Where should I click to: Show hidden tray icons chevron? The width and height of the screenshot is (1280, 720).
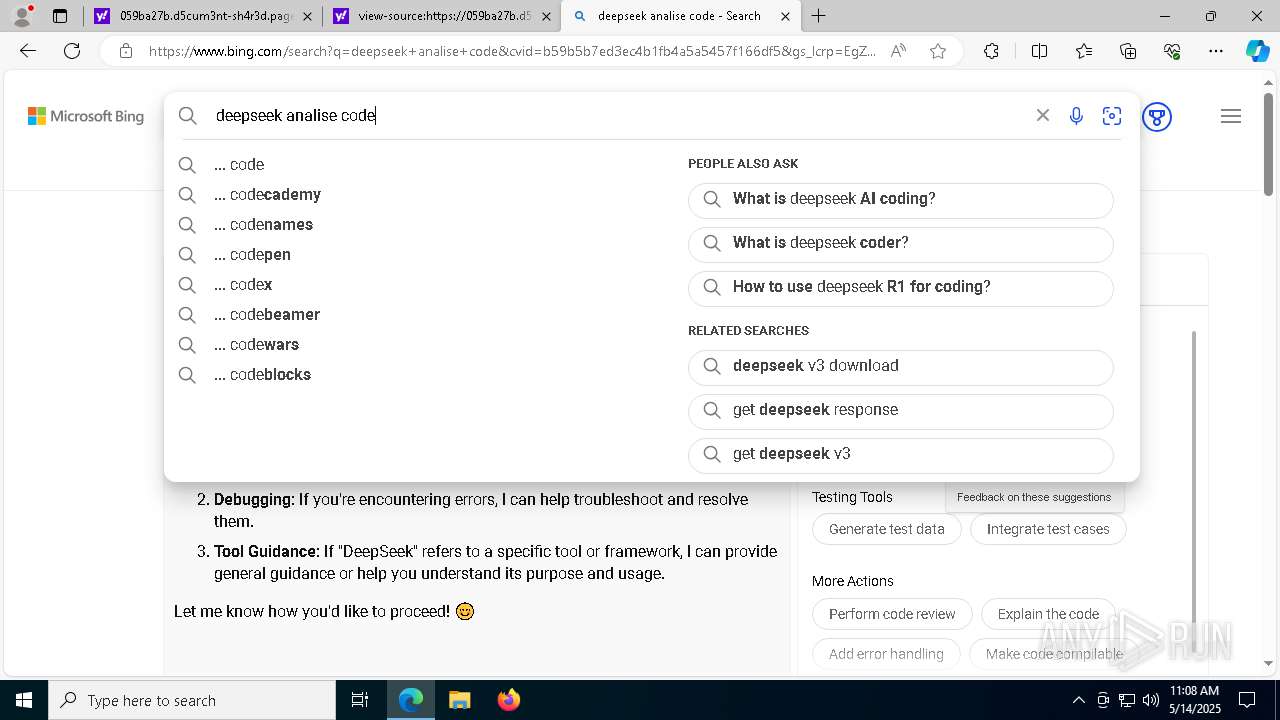point(1078,700)
